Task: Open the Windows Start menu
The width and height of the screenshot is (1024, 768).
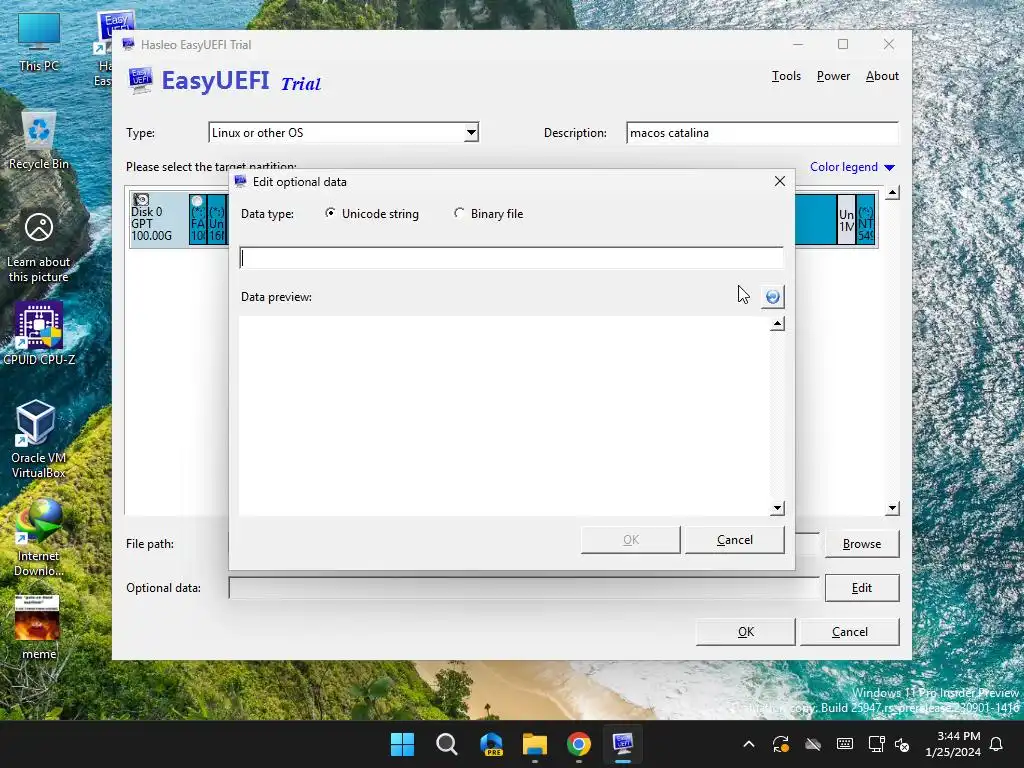Action: pyautogui.click(x=402, y=744)
